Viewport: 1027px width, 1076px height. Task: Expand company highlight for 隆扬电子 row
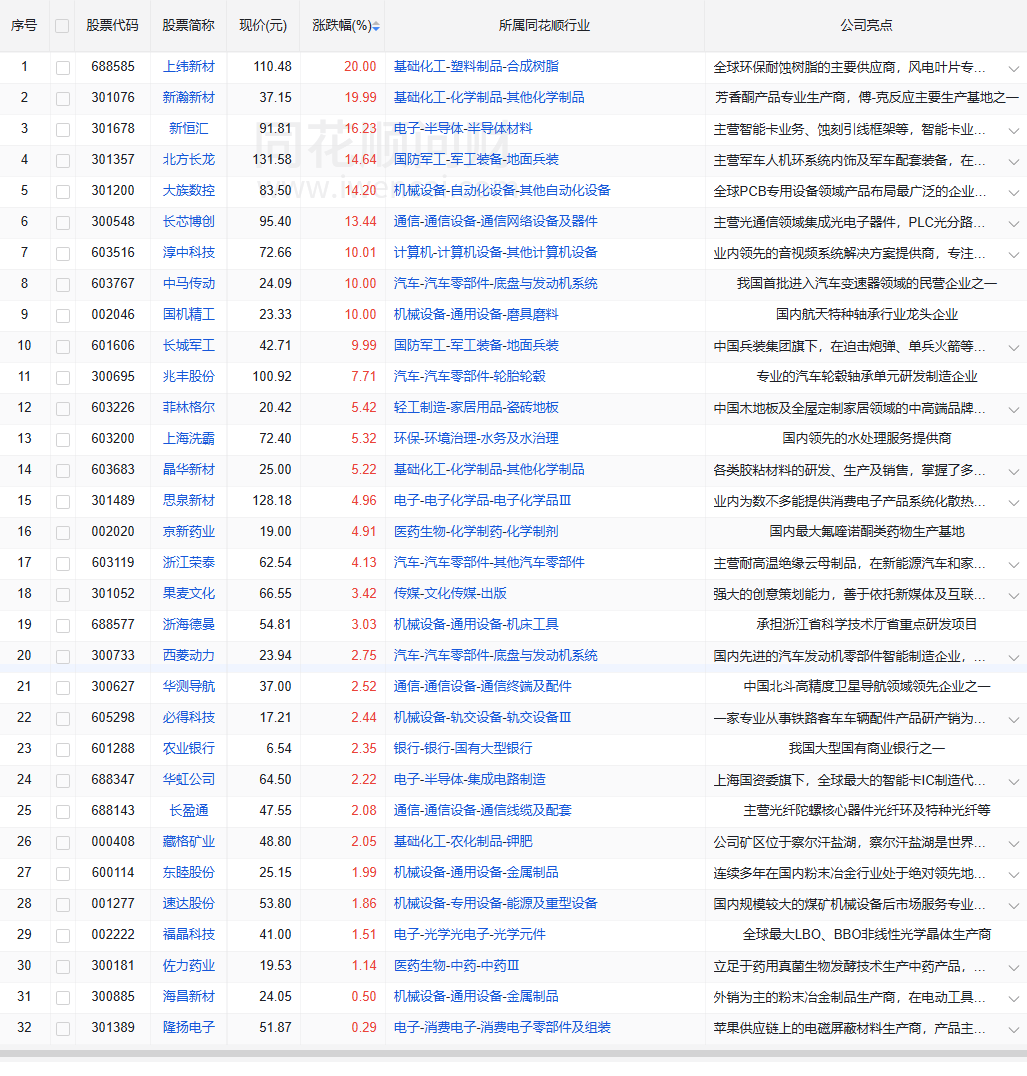point(1013,1029)
